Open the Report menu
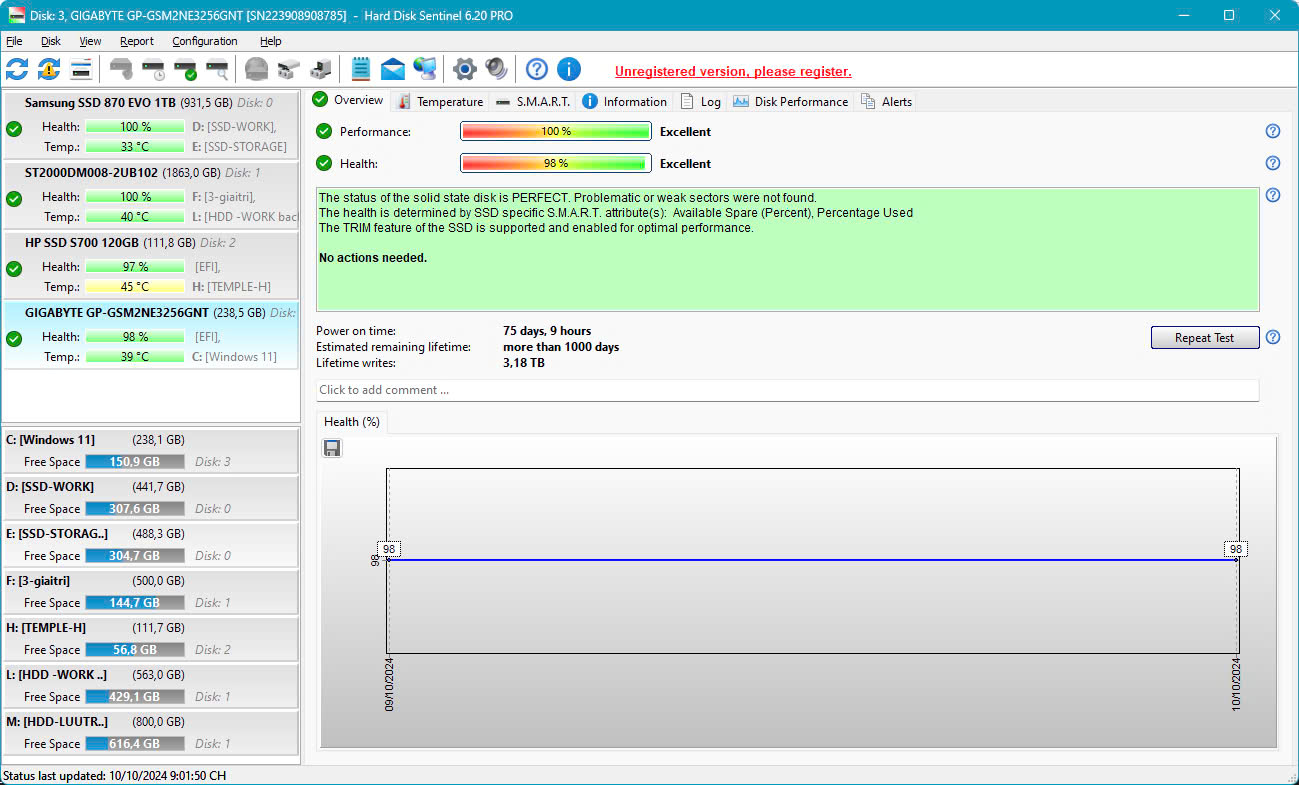Screen dimensions: 1299x785 (137, 41)
